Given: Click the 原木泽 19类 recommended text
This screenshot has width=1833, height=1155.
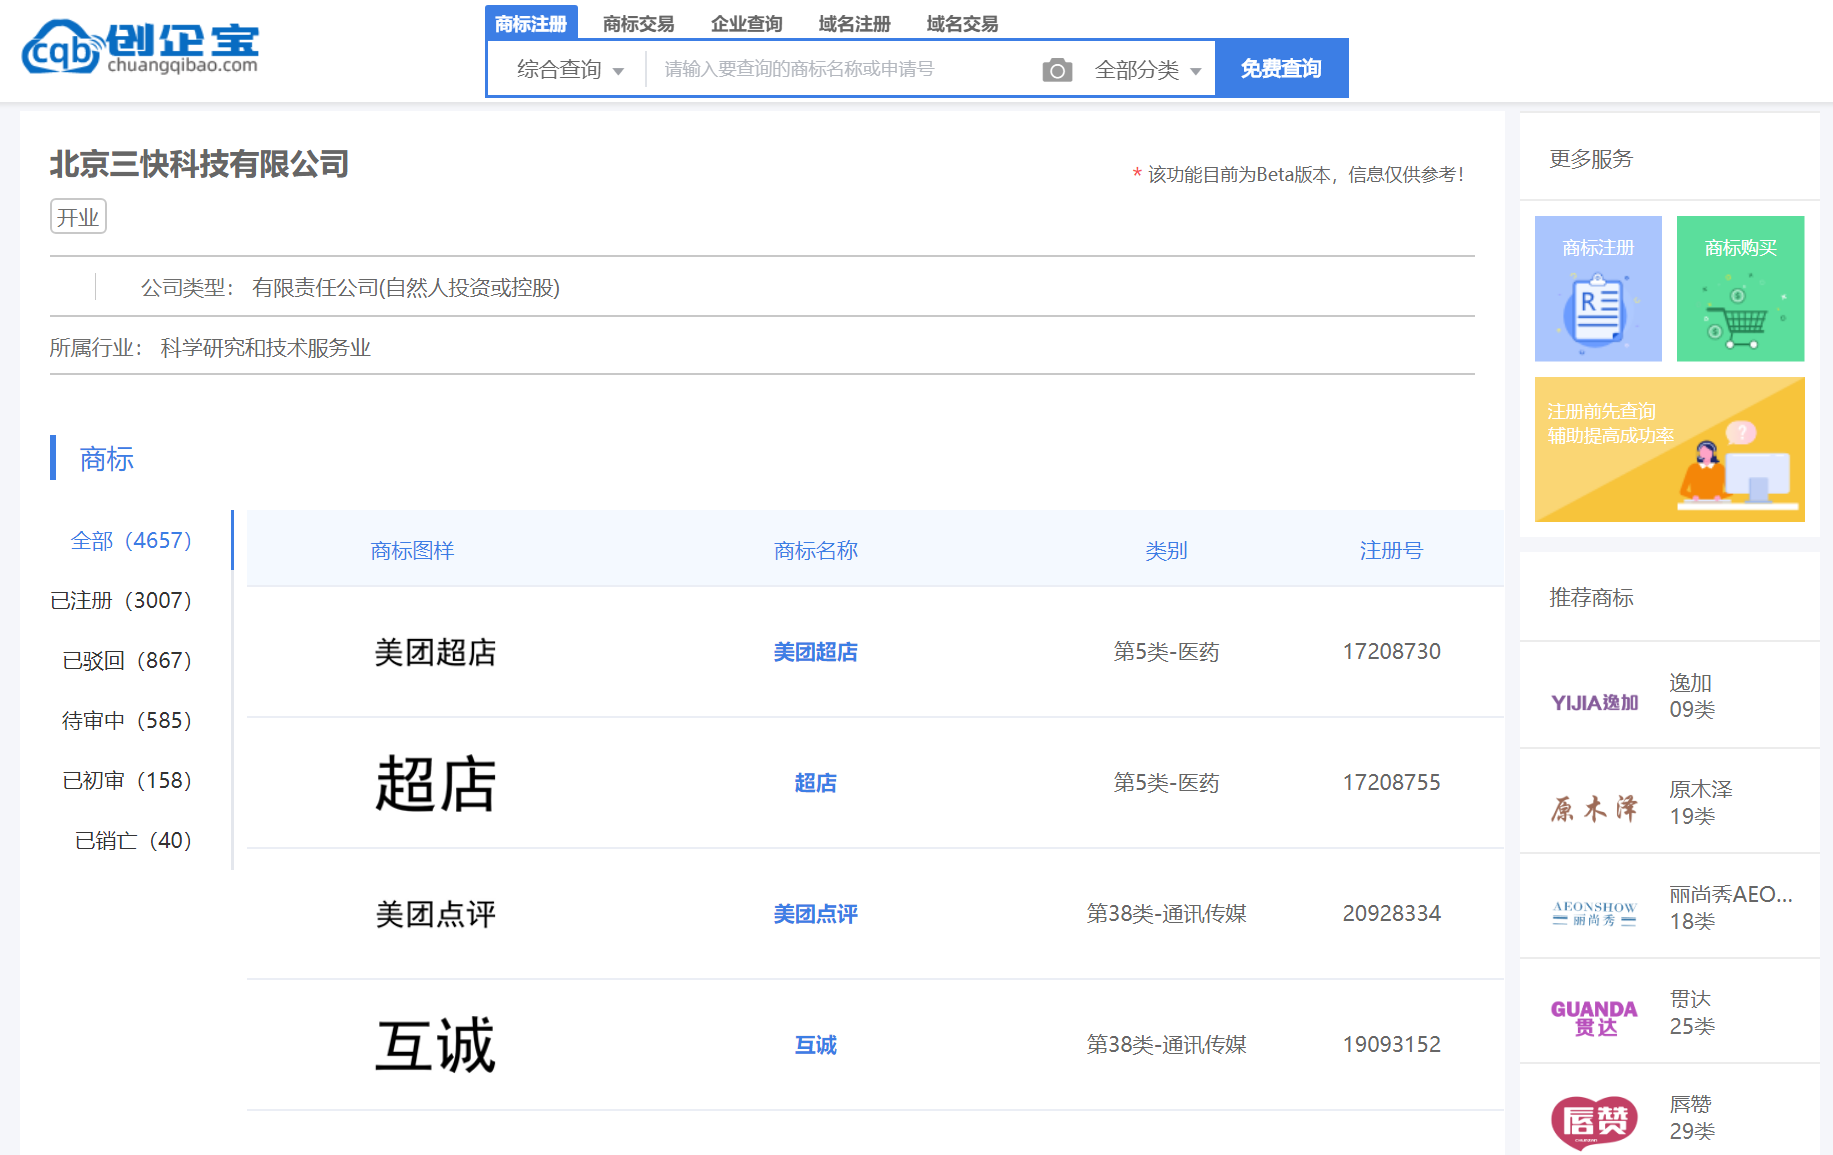Looking at the screenshot, I should [x=1701, y=803].
